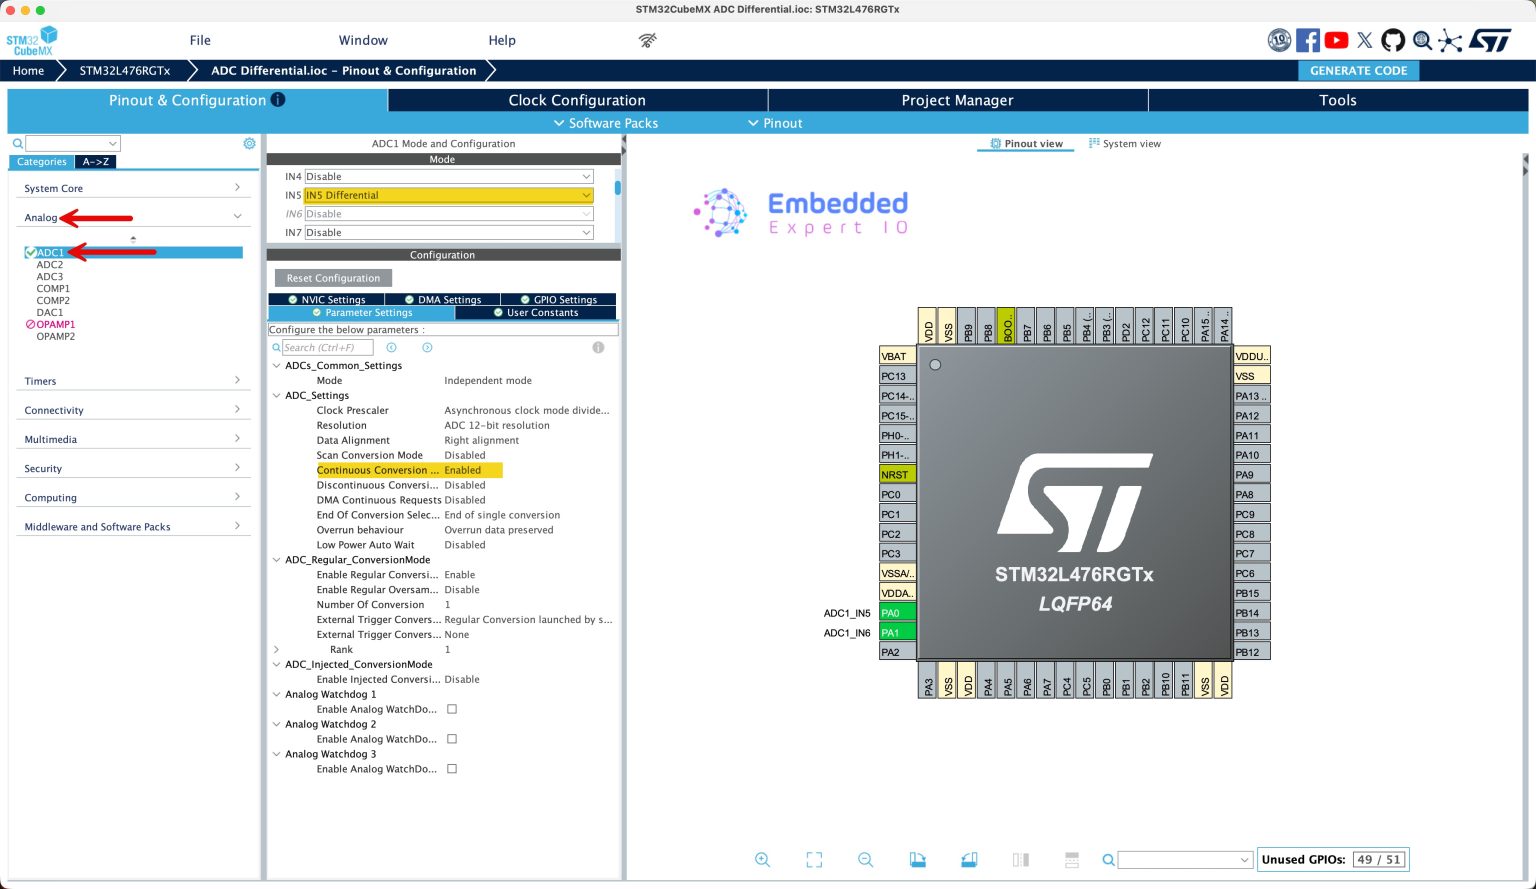The image size is (1536, 889).
Task: Zoom in on the pinout view
Action: click(763, 859)
